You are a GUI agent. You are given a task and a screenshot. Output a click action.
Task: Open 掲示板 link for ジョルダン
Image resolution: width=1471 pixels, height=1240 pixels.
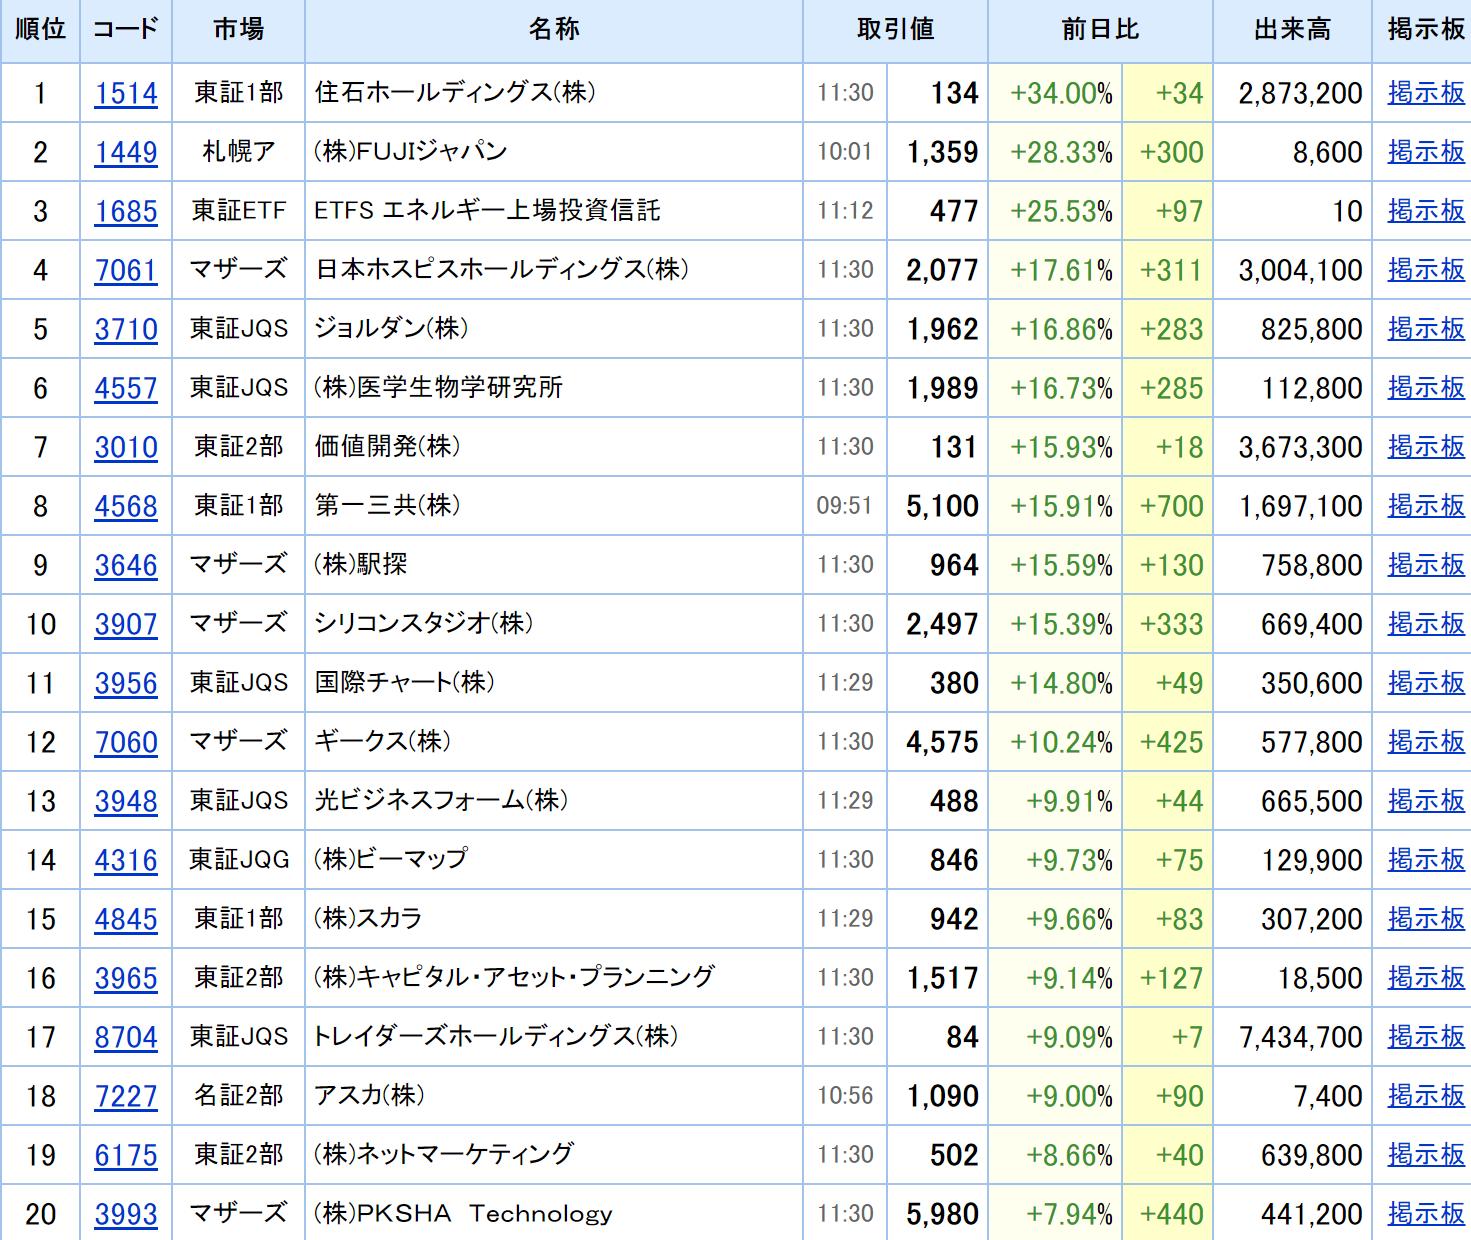(x=1426, y=329)
